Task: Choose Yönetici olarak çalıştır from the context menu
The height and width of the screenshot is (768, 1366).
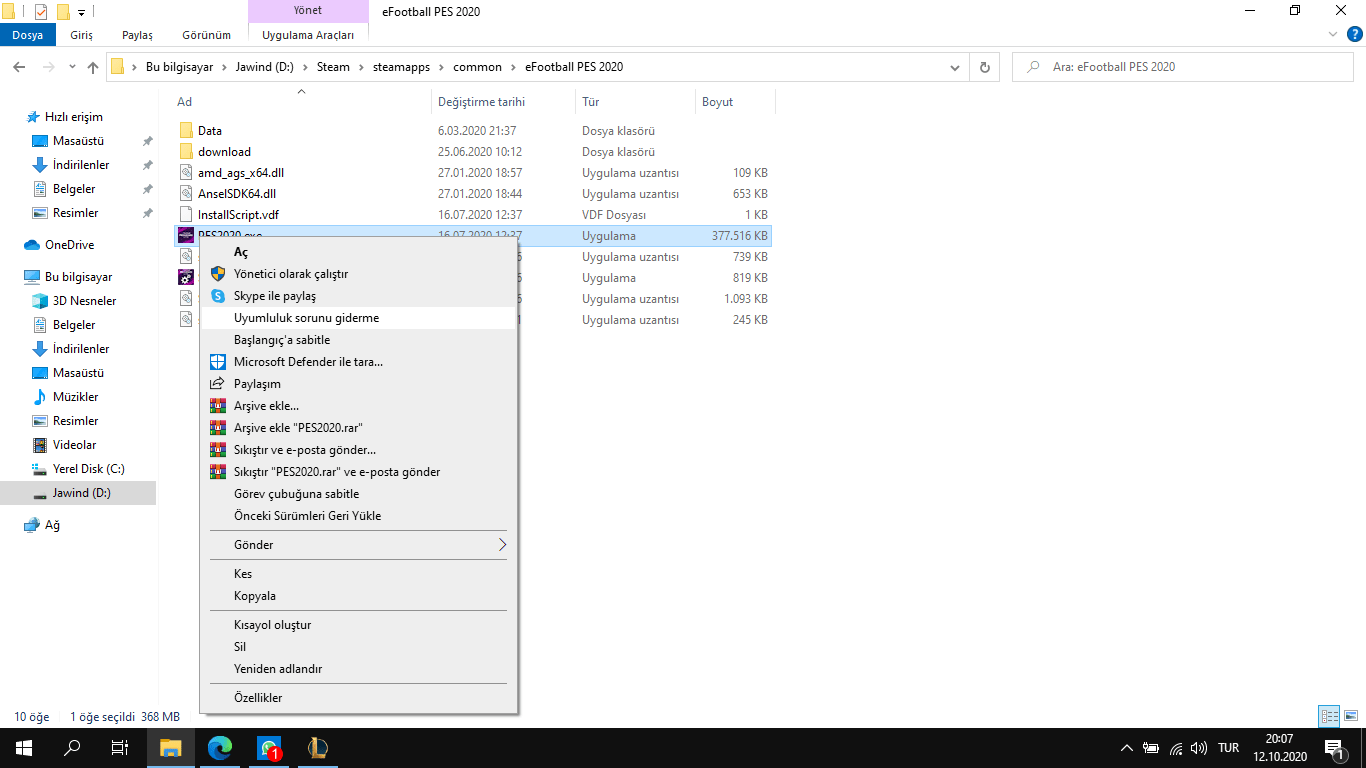Action: 358,274
